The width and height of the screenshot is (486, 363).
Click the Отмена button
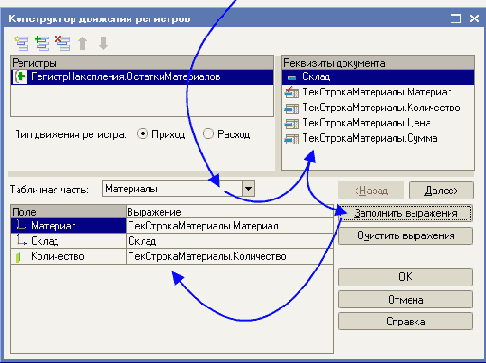pos(405,300)
